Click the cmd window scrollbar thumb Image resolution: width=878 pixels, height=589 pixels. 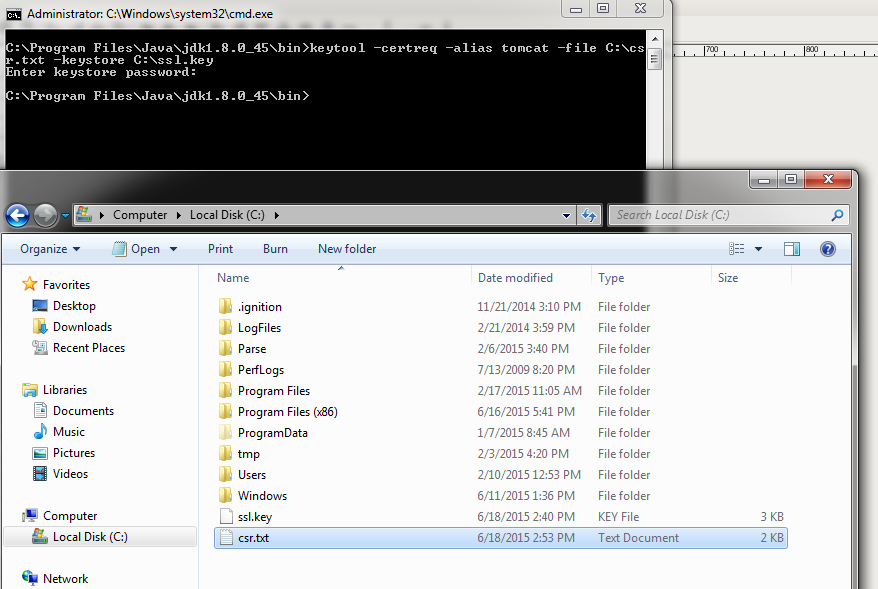point(655,59)
